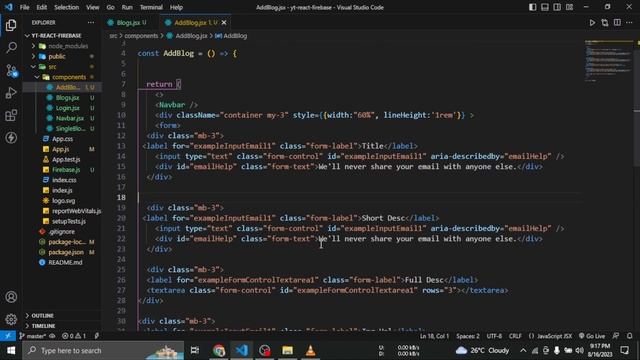640x360 pixels.
Task: Open Task View on taskbar
Action: click(x=195, y=350)
